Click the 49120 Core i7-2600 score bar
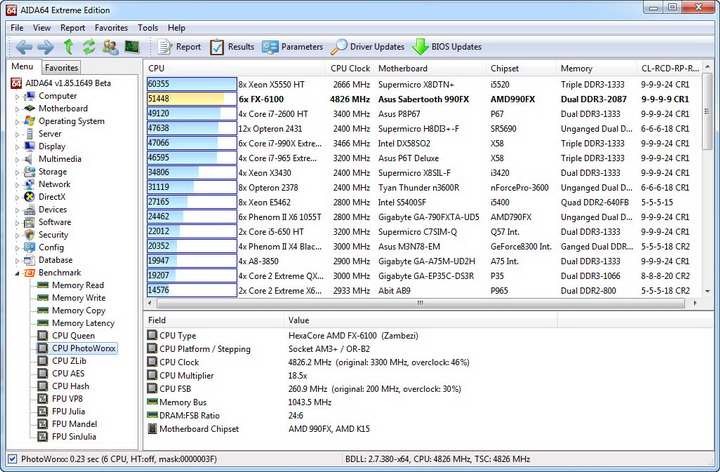 click(191, 113)
